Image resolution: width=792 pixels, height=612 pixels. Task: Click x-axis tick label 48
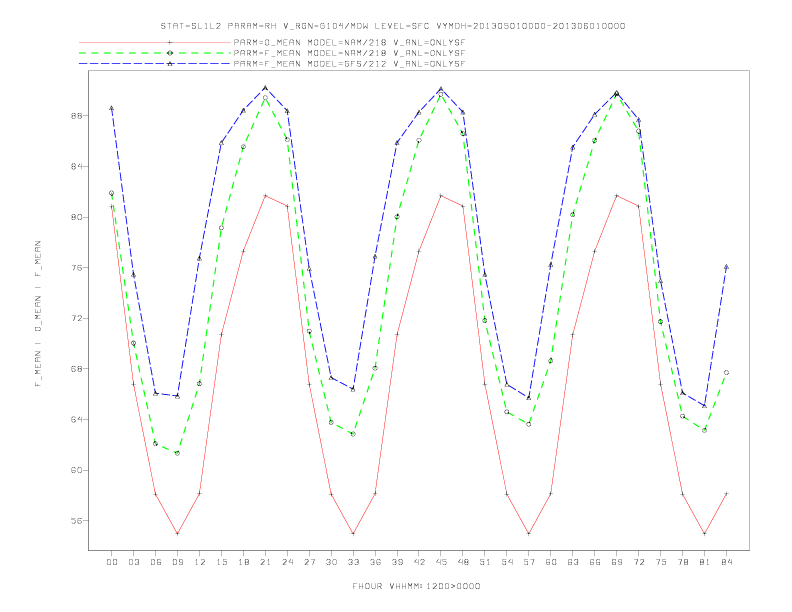tap(463, 562)
